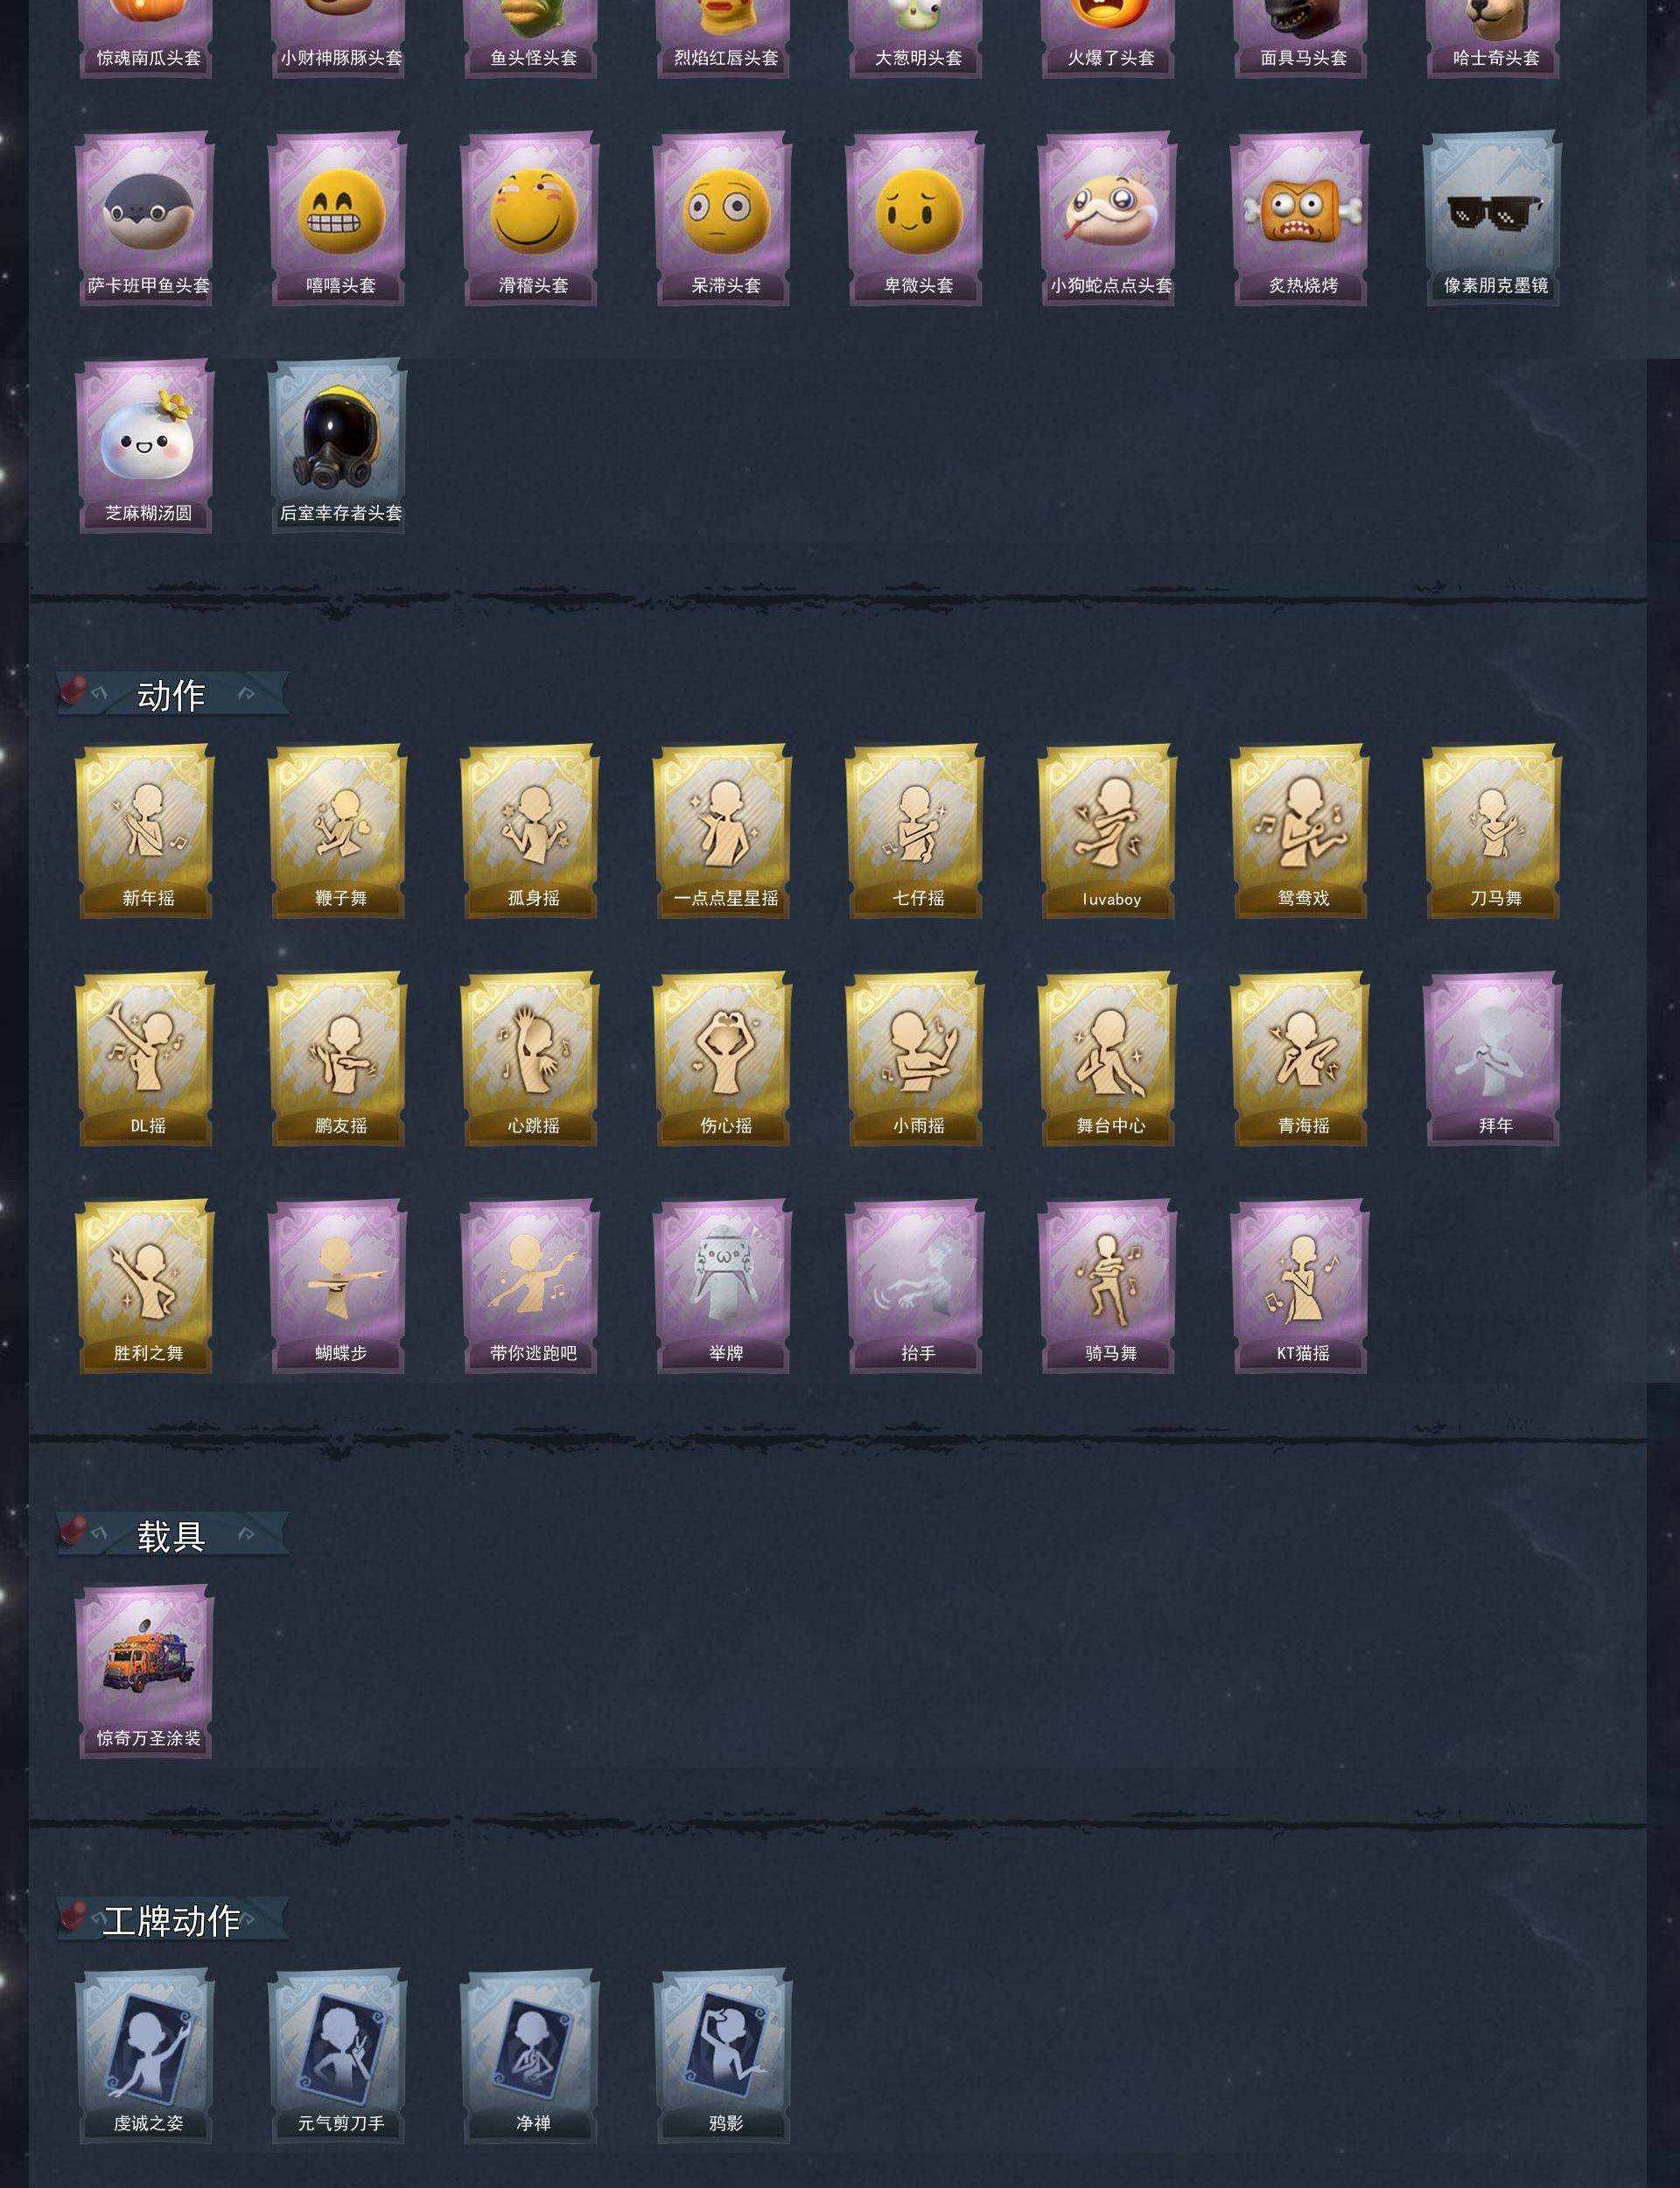Viewport: 1680px width, 2188px height.
Task: Select the KT猫摇 action card
Action: point(1300,1287)
